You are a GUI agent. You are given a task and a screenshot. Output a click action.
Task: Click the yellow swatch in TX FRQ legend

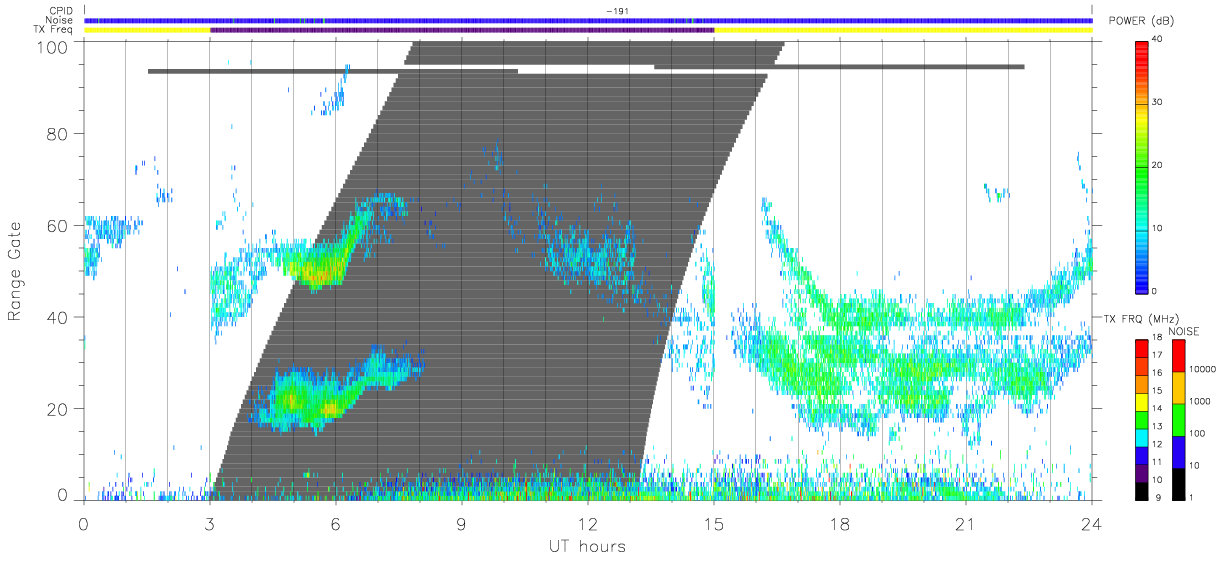(x=1143, y=402)
